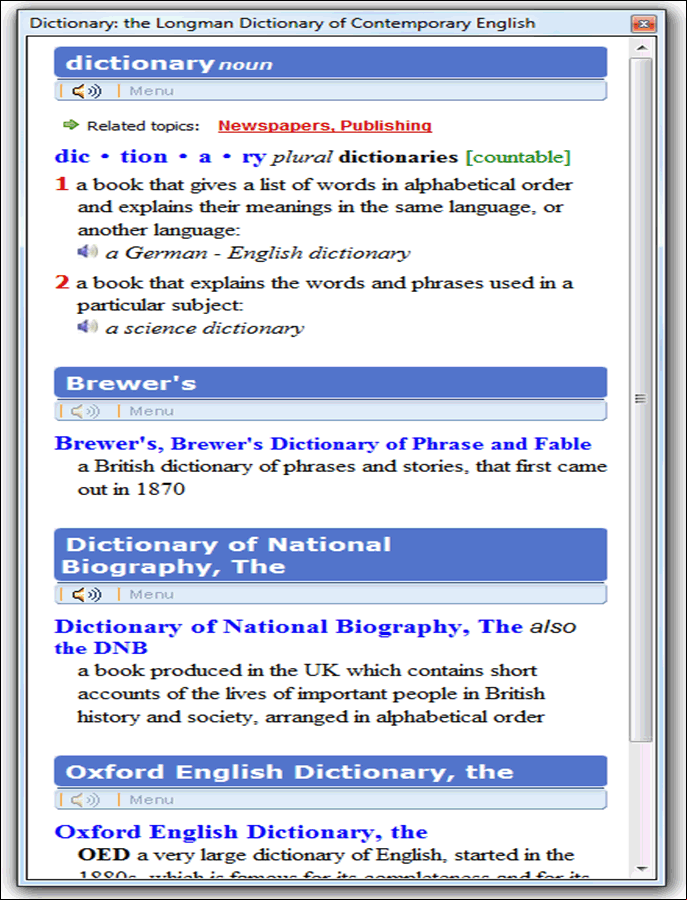Screen dimensions: 687x900
Task: Click the plural form 'dictionaries'
Action: coord(398,157)
